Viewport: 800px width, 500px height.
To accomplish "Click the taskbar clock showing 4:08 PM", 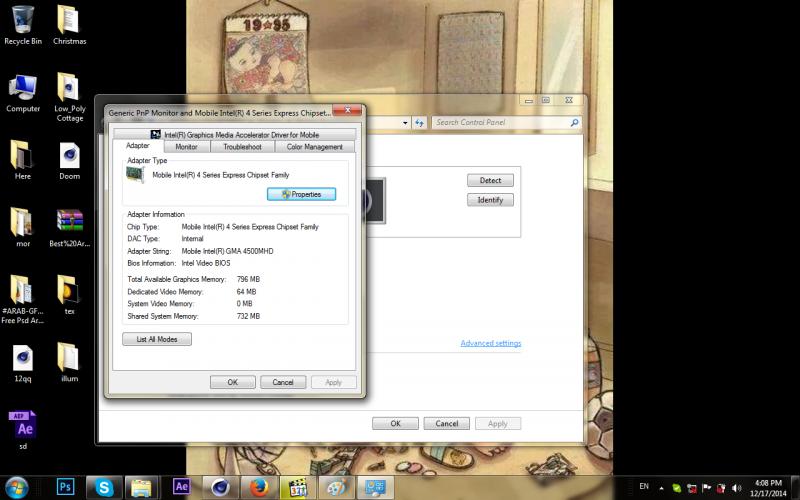I will (x=768, y=488).
